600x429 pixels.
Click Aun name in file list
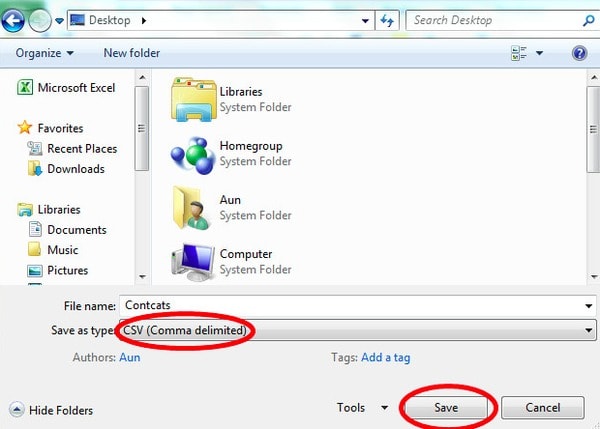(230, 200)
